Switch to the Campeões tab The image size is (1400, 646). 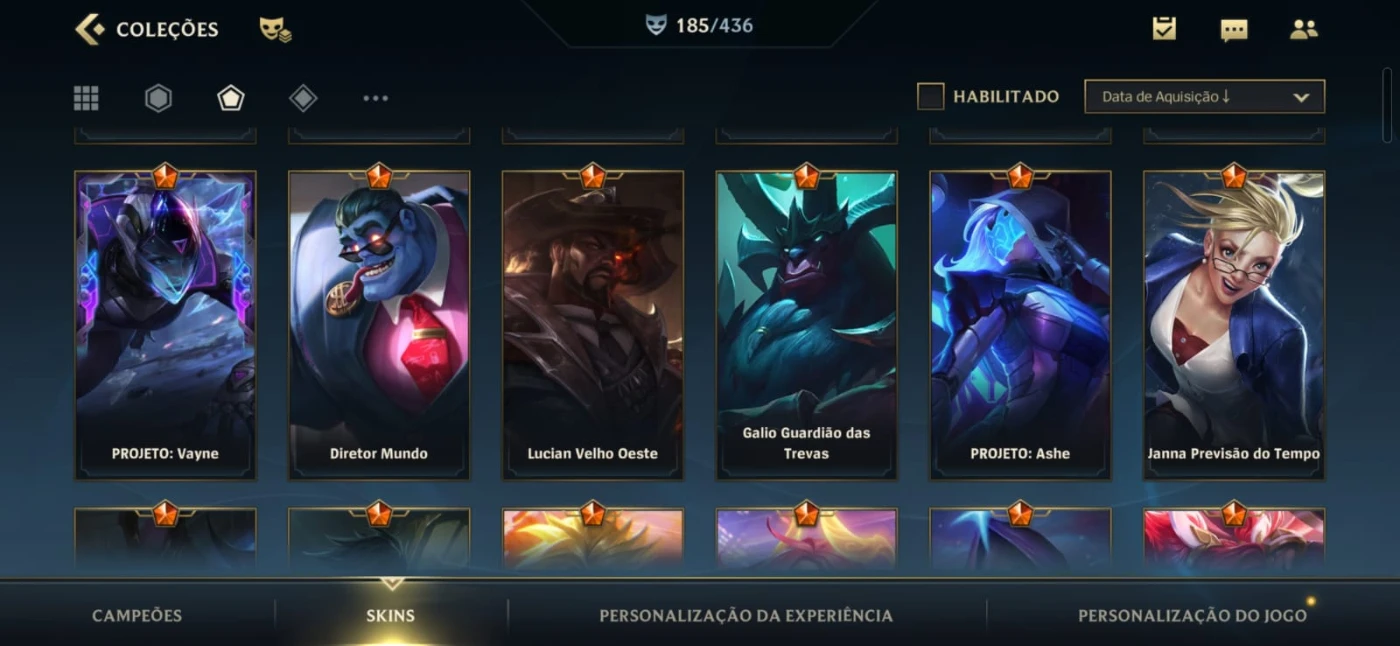pyautogui.click(x=137, y=615)
